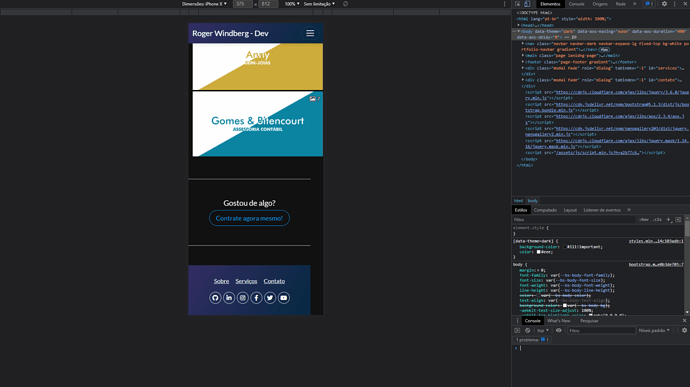Expand the div modal with id servicos

(523, 68)
